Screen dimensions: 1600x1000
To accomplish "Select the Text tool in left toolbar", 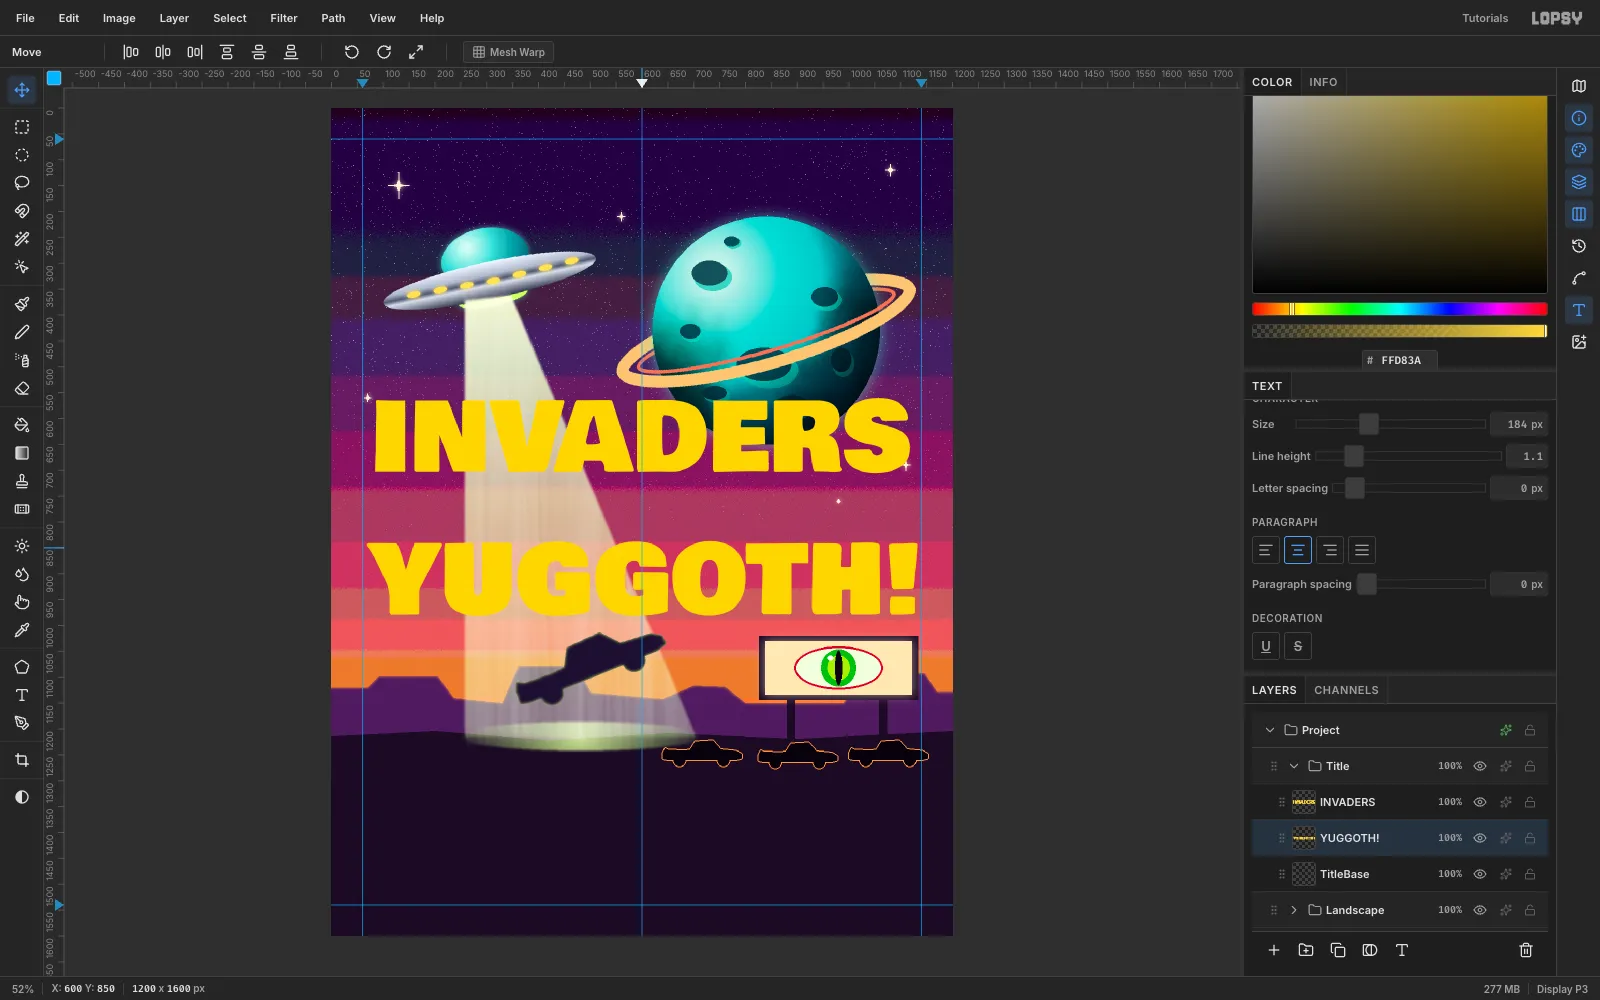I will click(22, 695).
